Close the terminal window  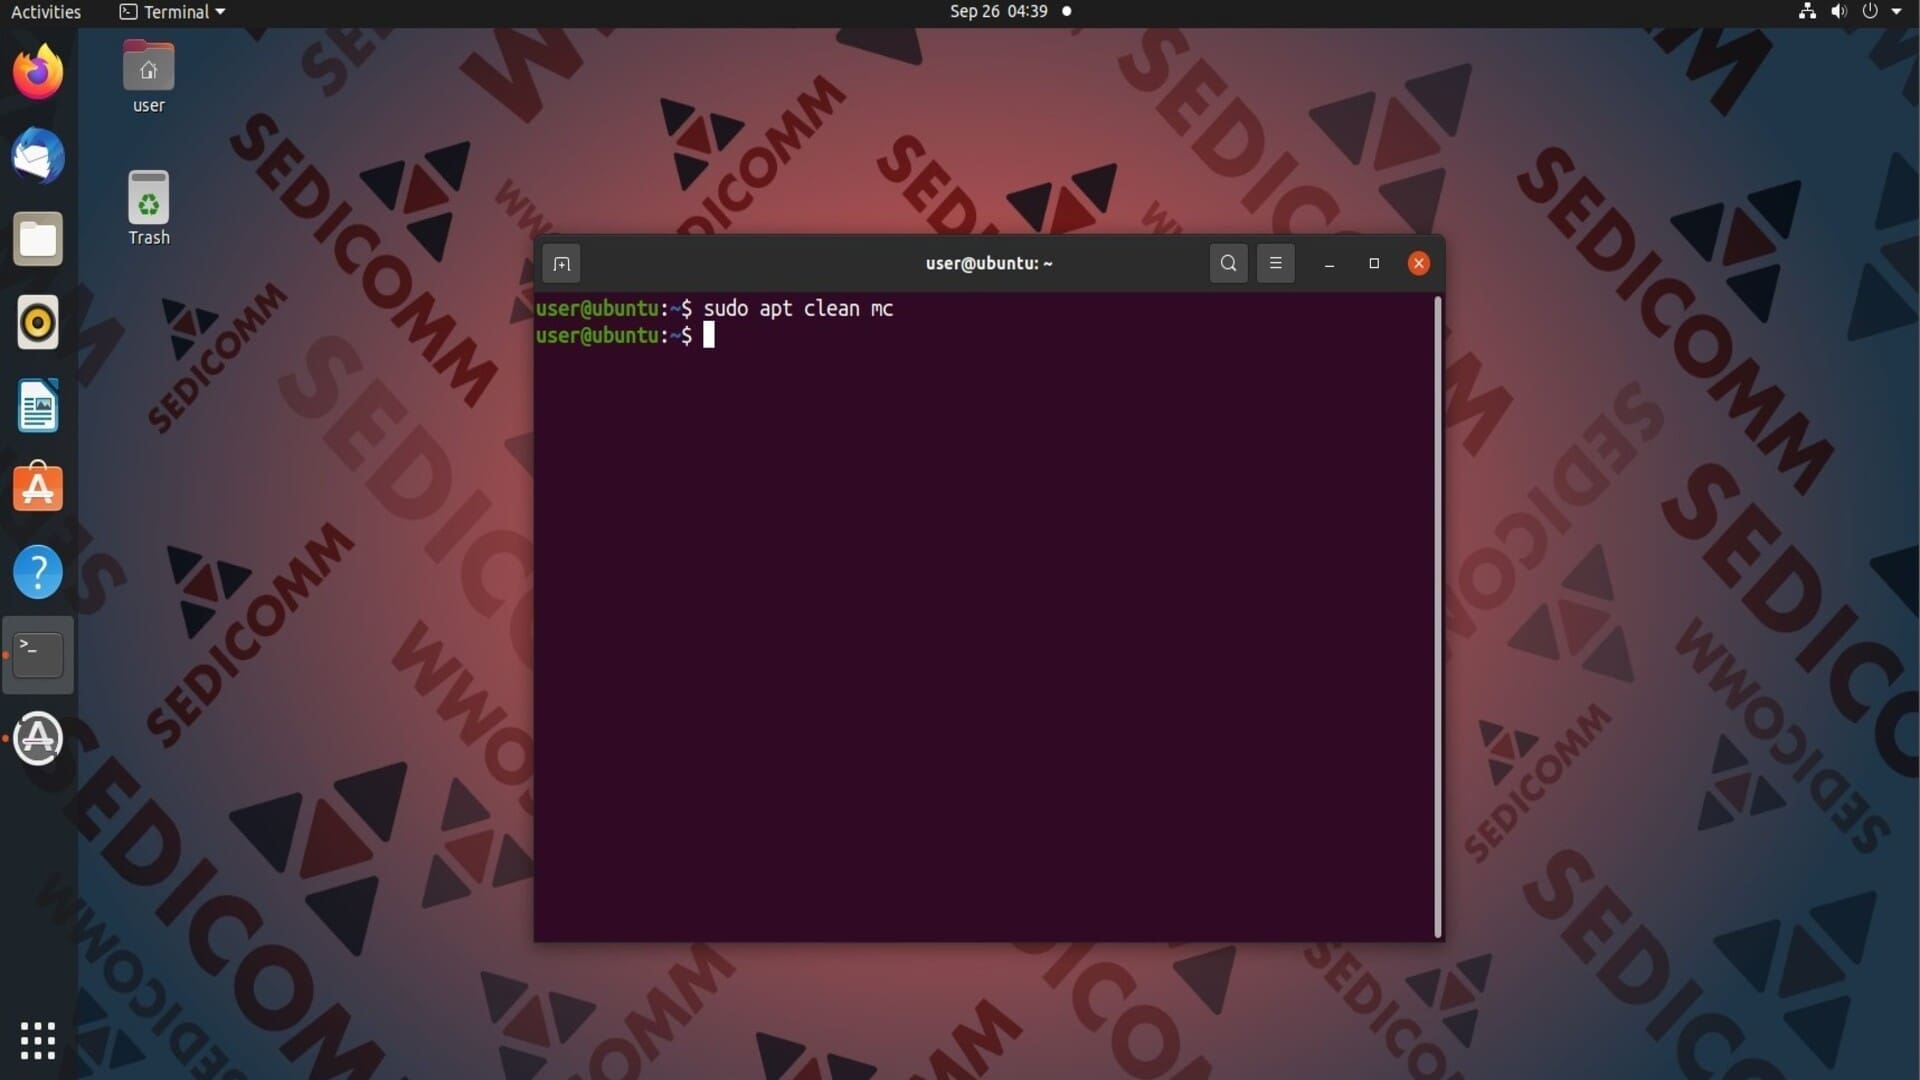[1418, 263]
